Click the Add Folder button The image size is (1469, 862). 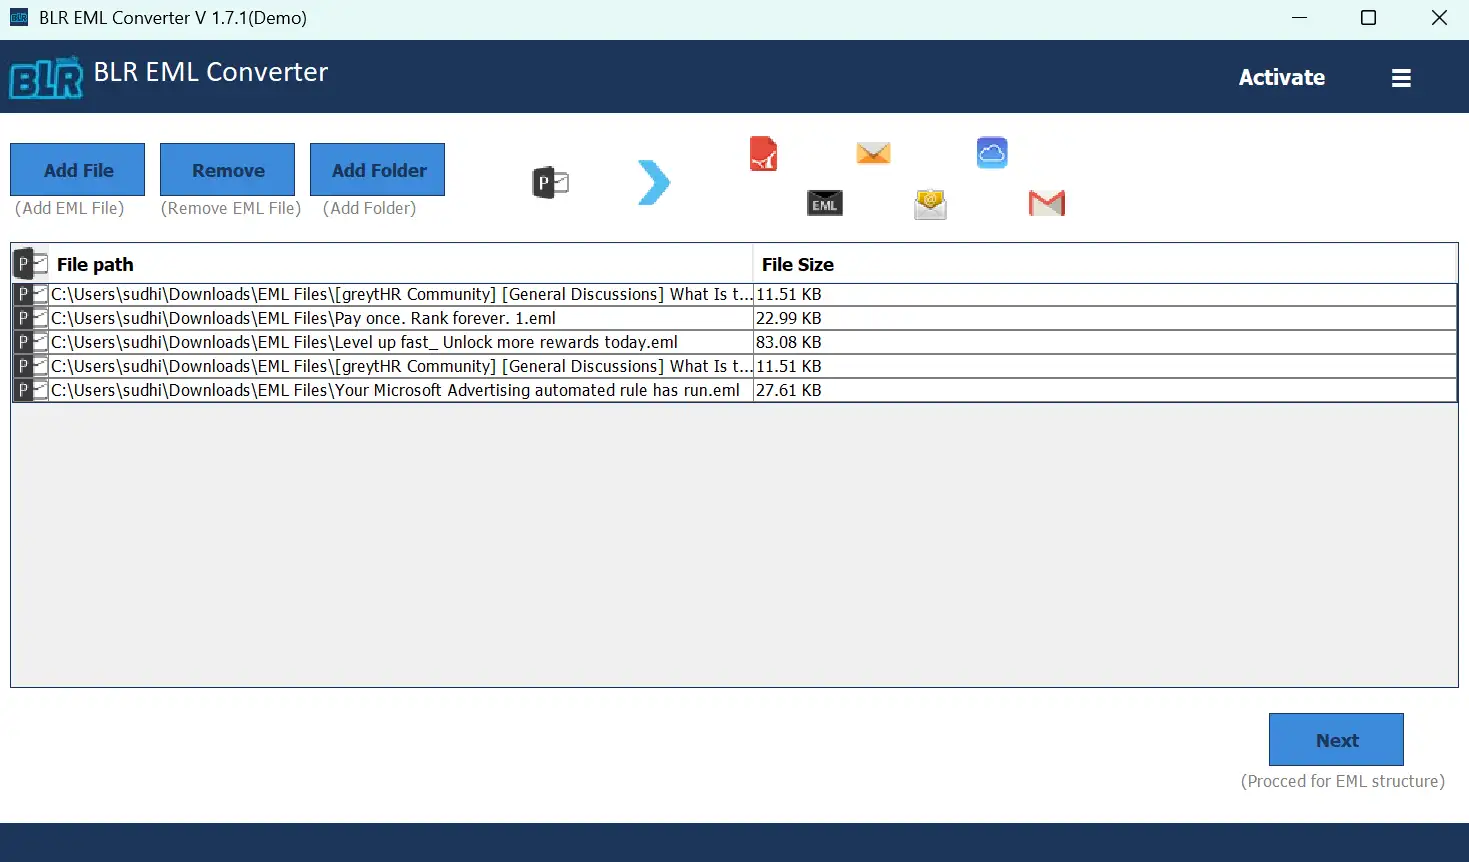(x=378, y=170)
